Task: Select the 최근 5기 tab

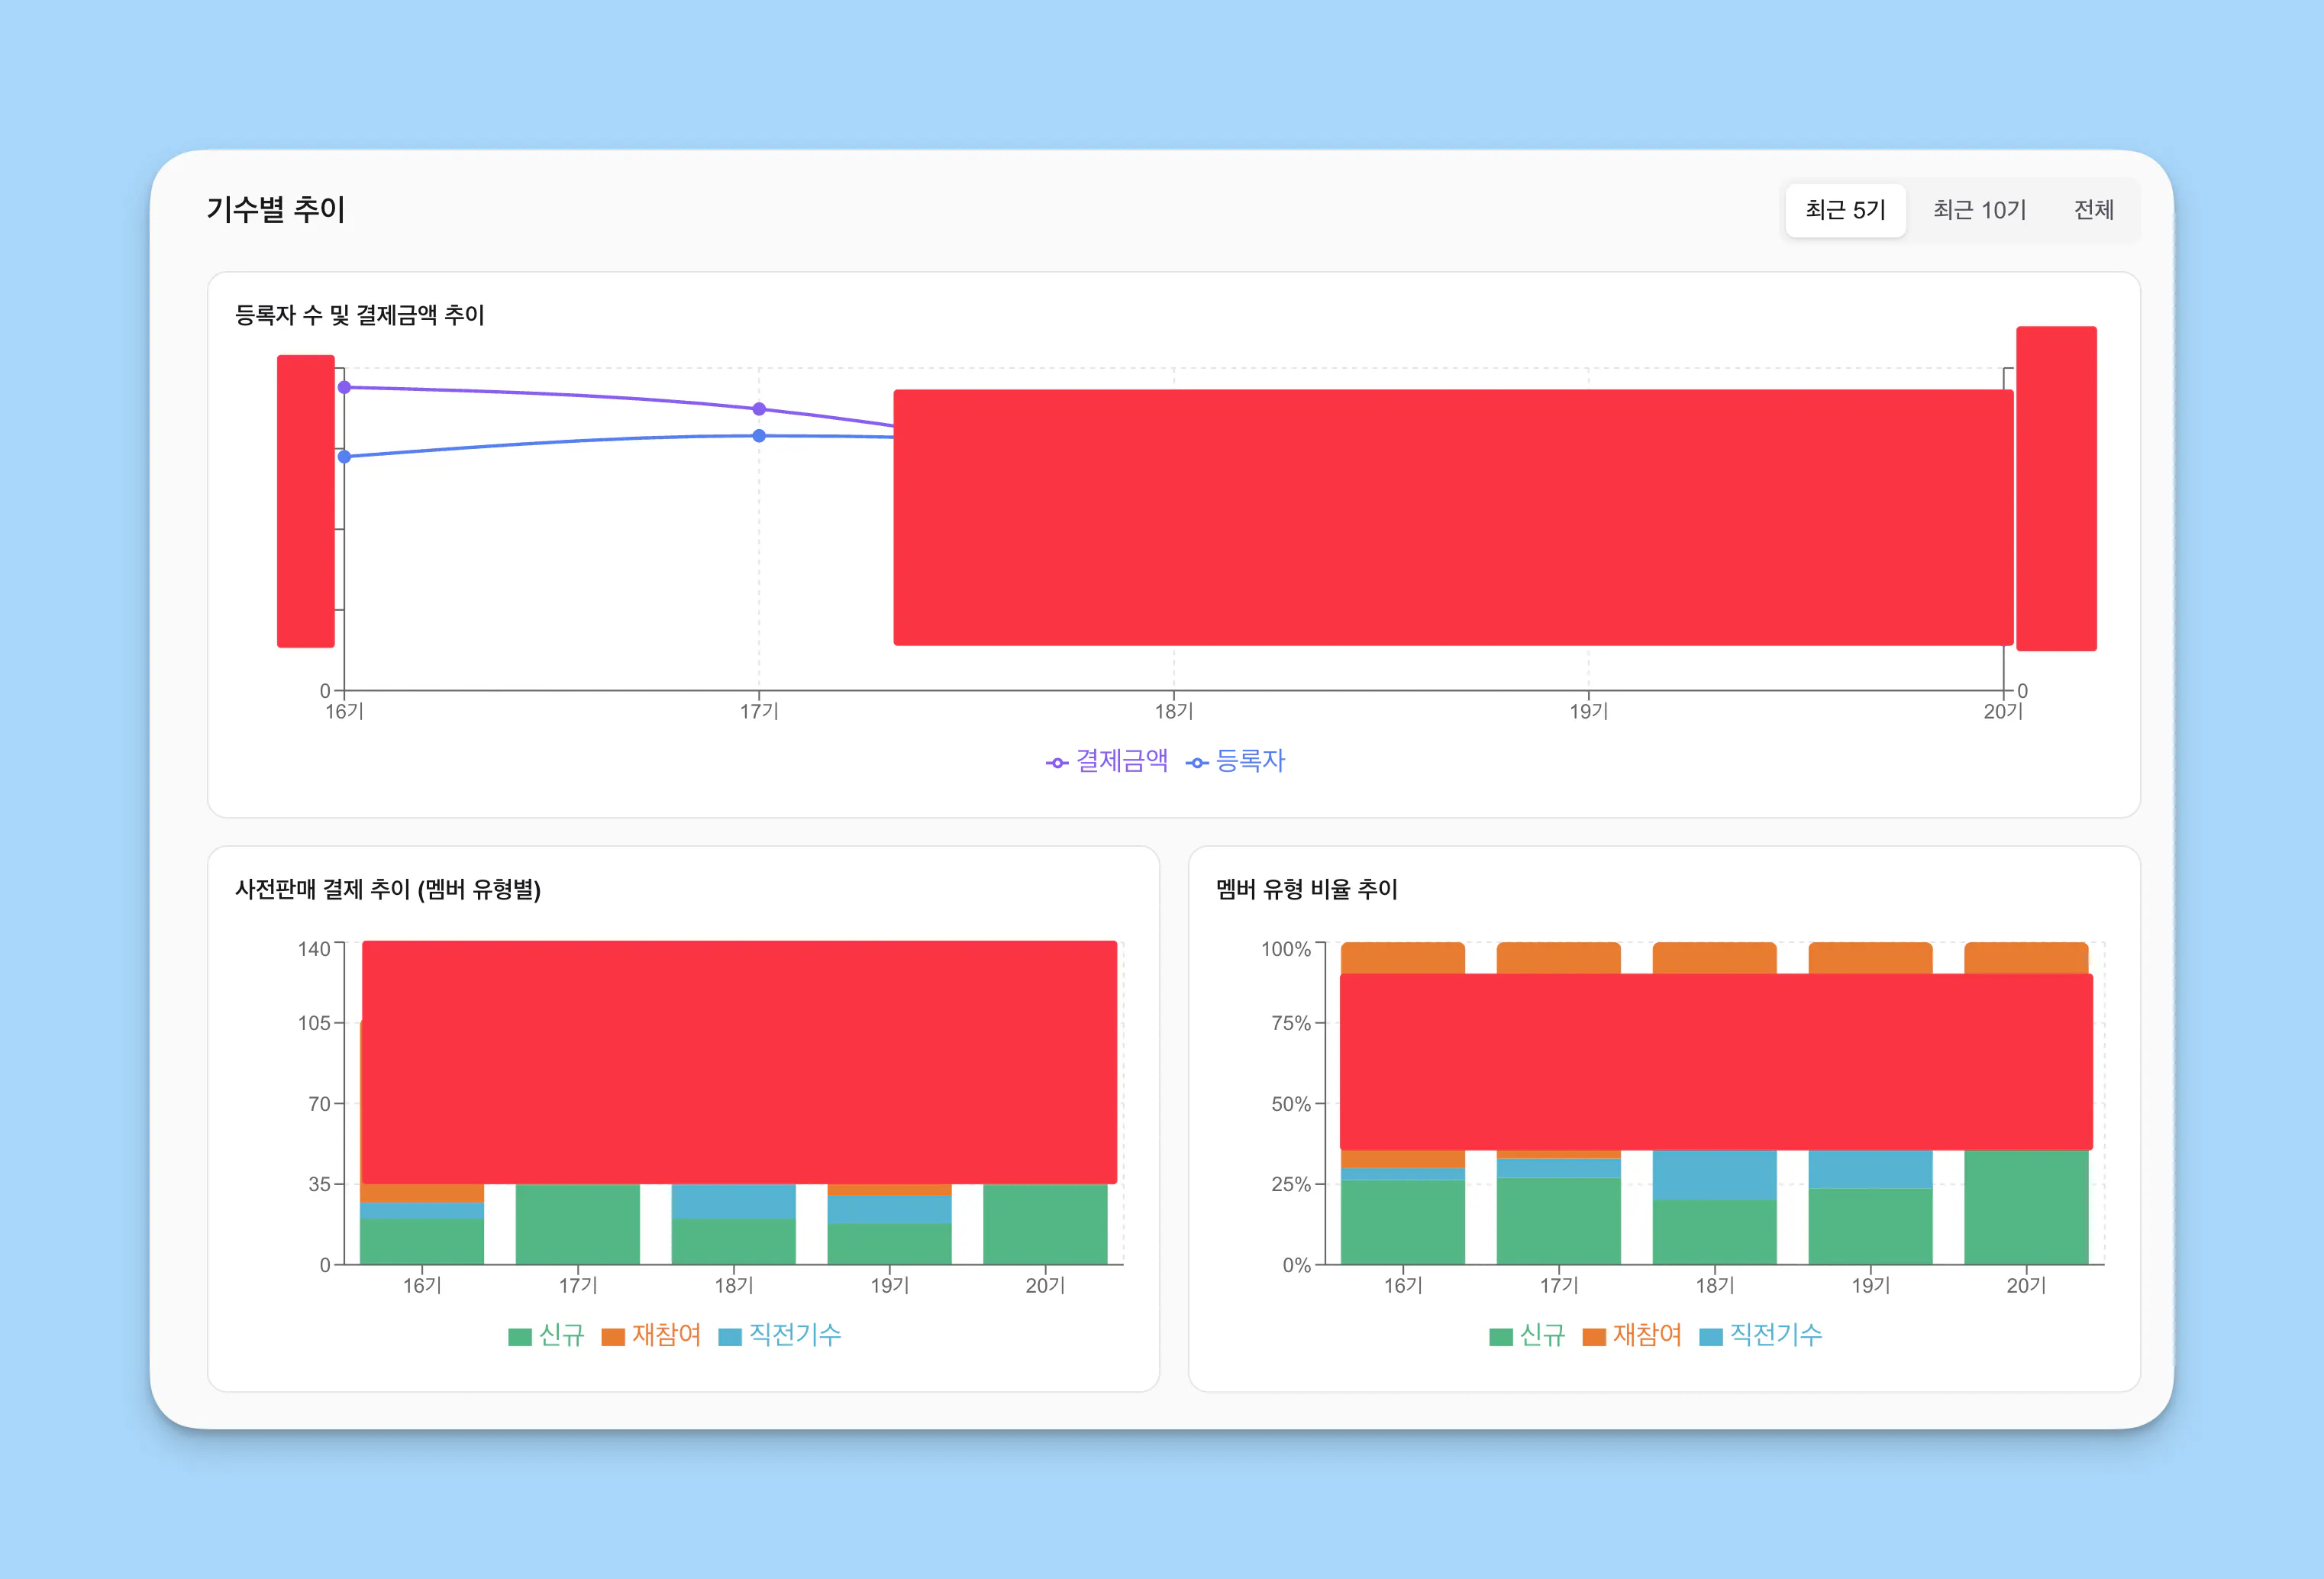Action: click(1845, 210)
